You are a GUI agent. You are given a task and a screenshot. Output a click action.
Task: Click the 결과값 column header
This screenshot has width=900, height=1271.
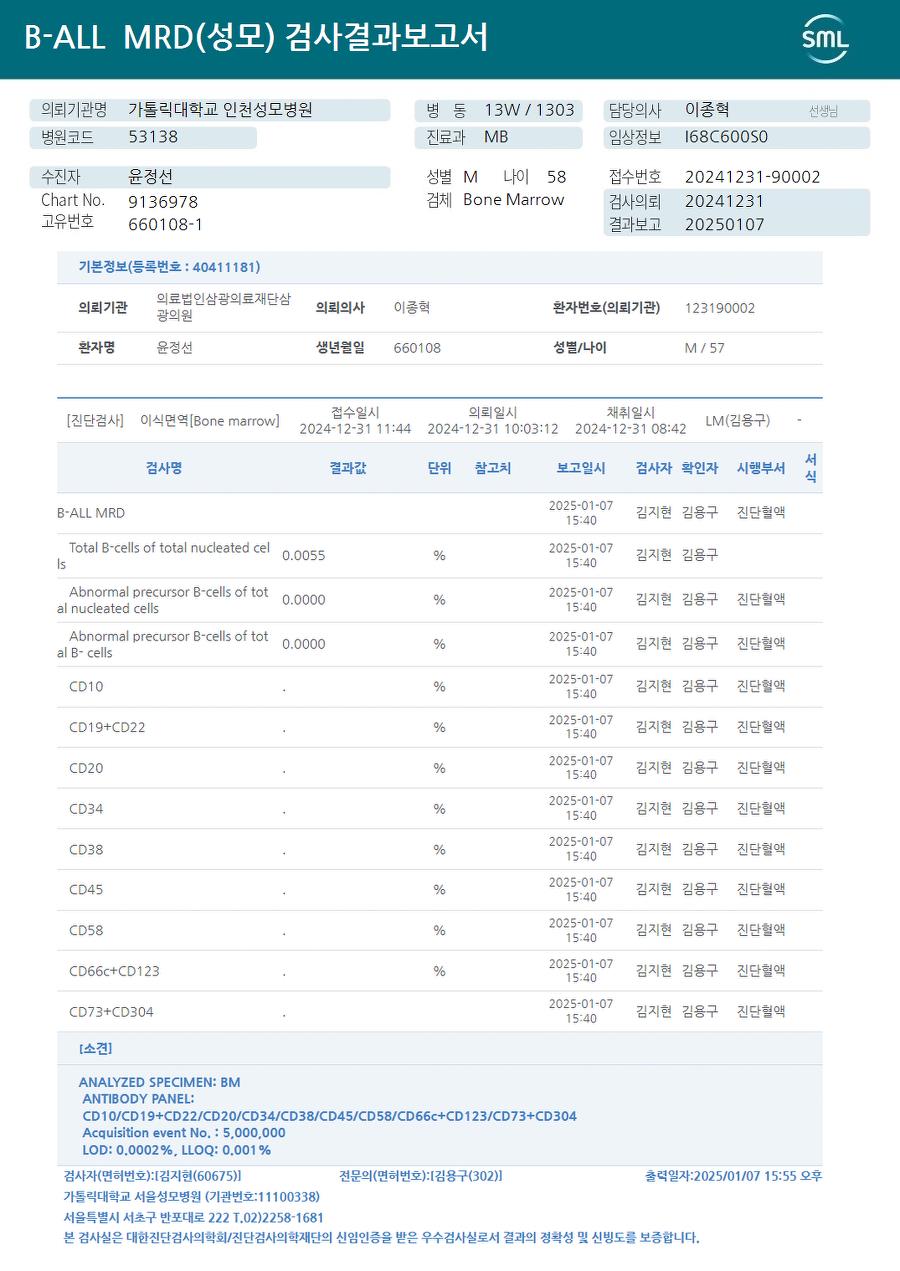point(348,468)
